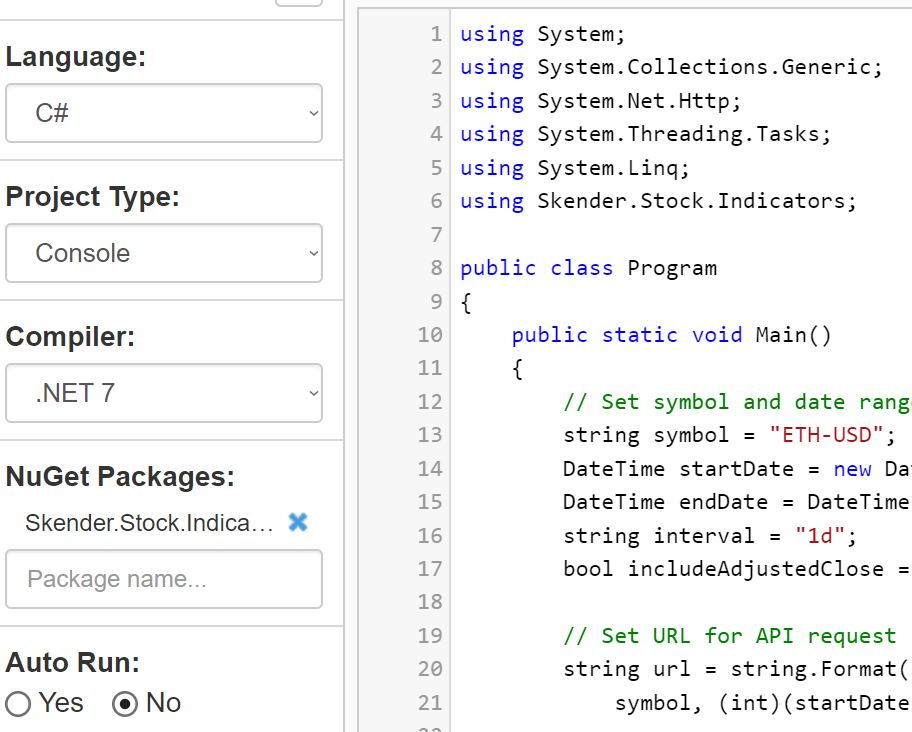Screen dimensions: 912x732
Task: Select Yes for Auto Run
Action: click(x=18, y=704)
